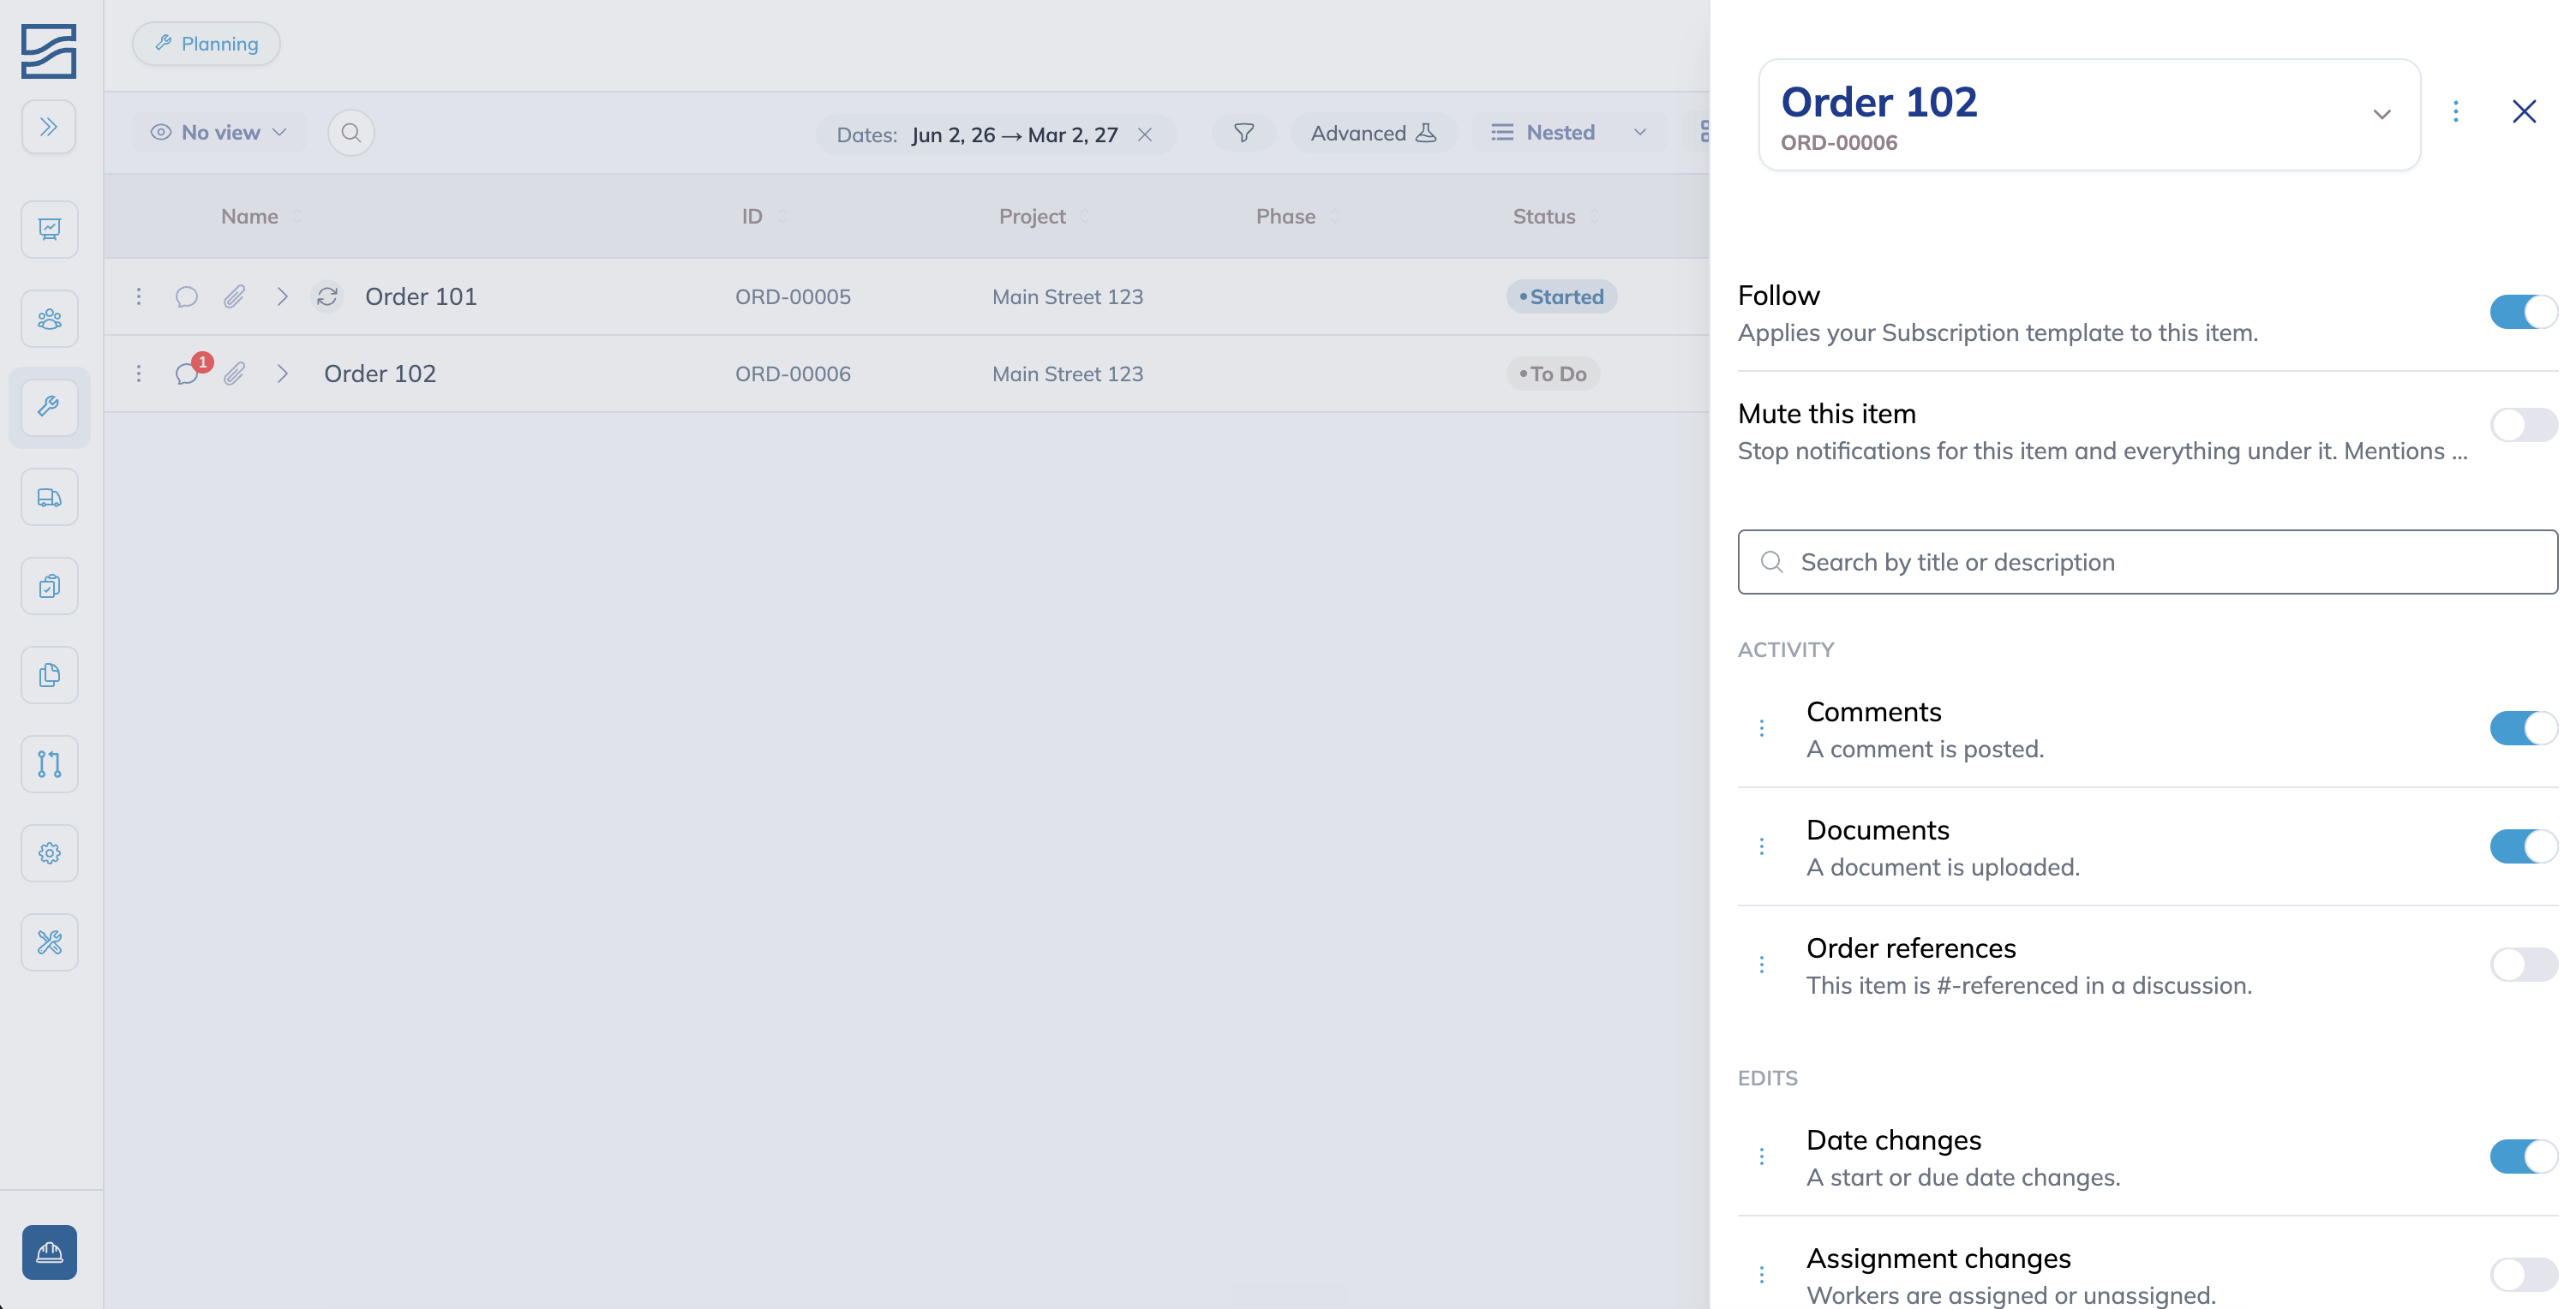
Task: Expand the Order 102 row chevron
Action: 282,374
